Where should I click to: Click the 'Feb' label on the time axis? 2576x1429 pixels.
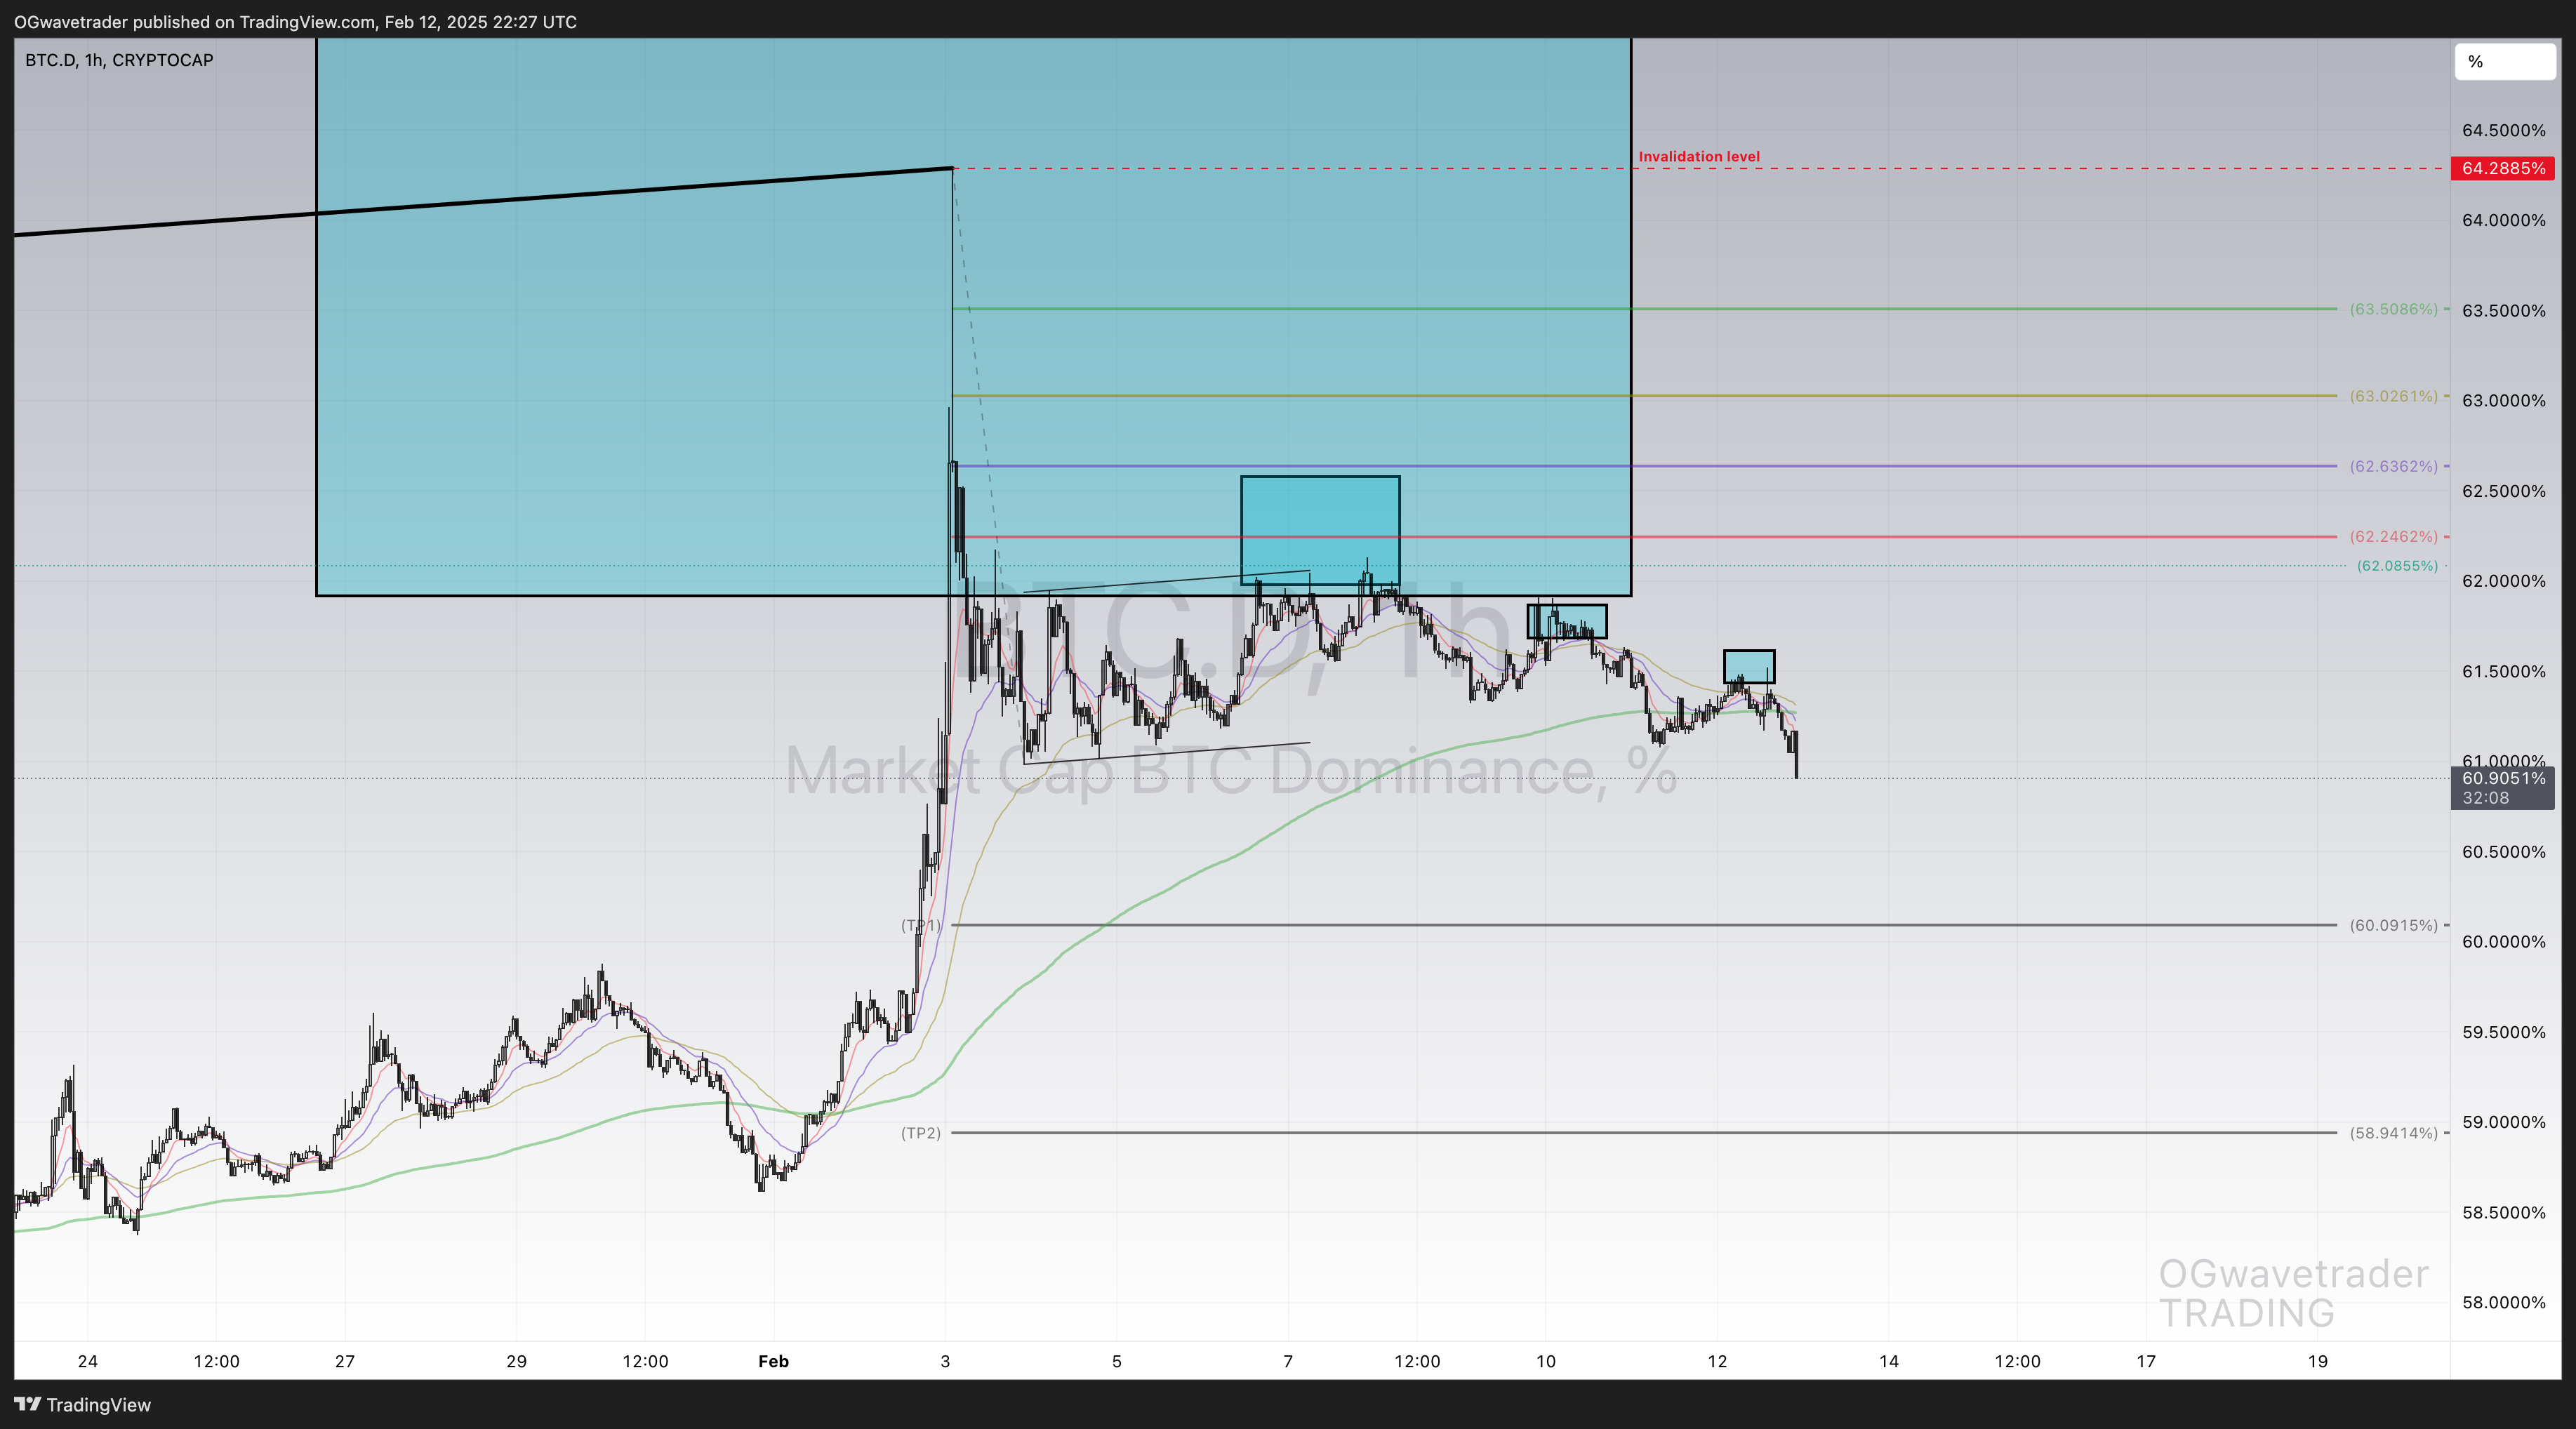click(x=773, y=1361)
